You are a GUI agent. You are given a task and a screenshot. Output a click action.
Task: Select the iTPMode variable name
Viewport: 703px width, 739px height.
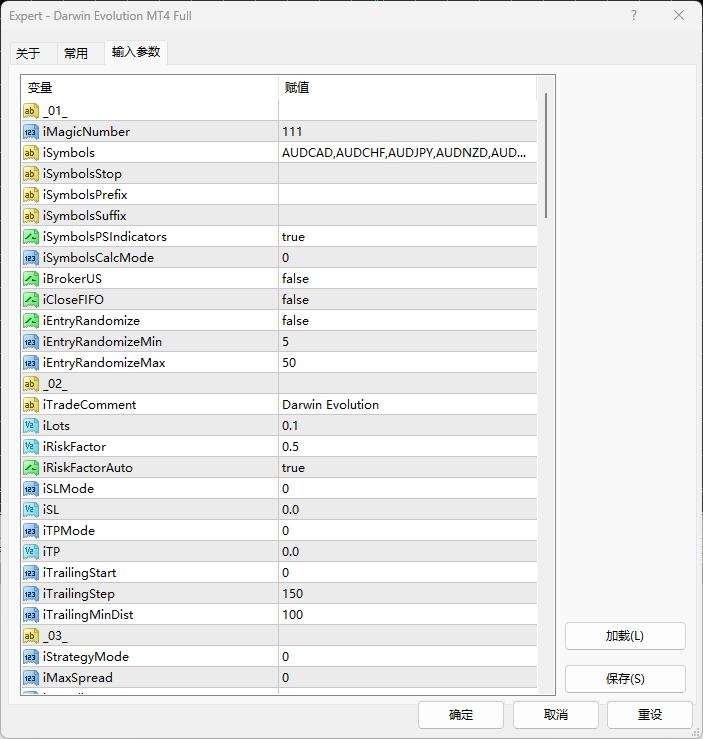click(x=69, y=531)
